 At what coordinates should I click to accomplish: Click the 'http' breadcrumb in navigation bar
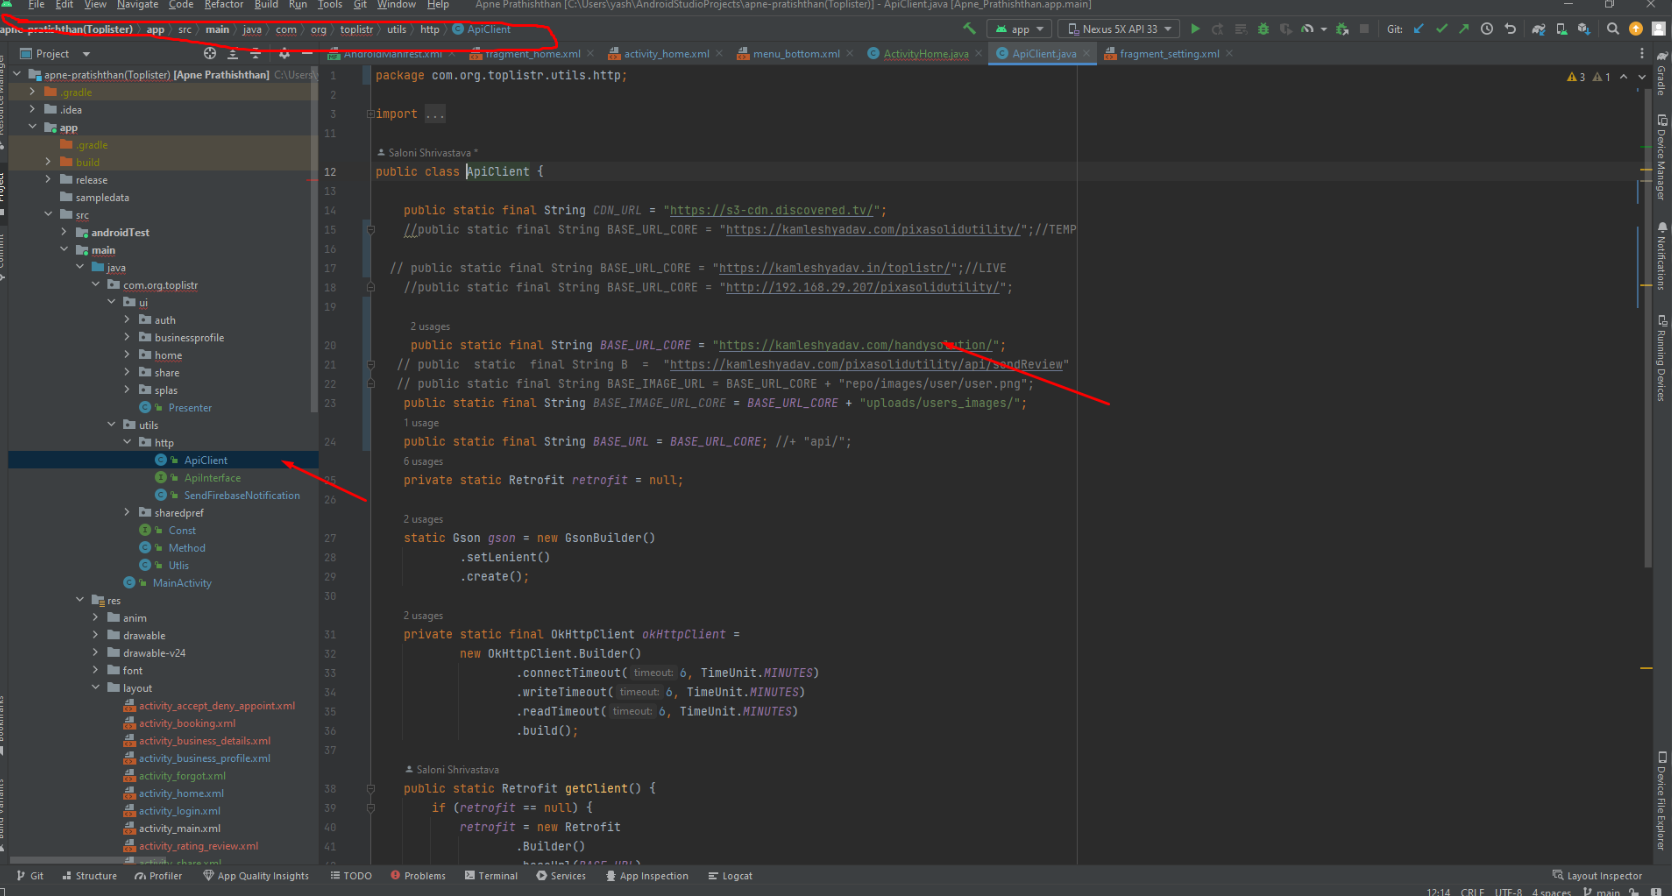pyautogui.click(x=429, y=29)
